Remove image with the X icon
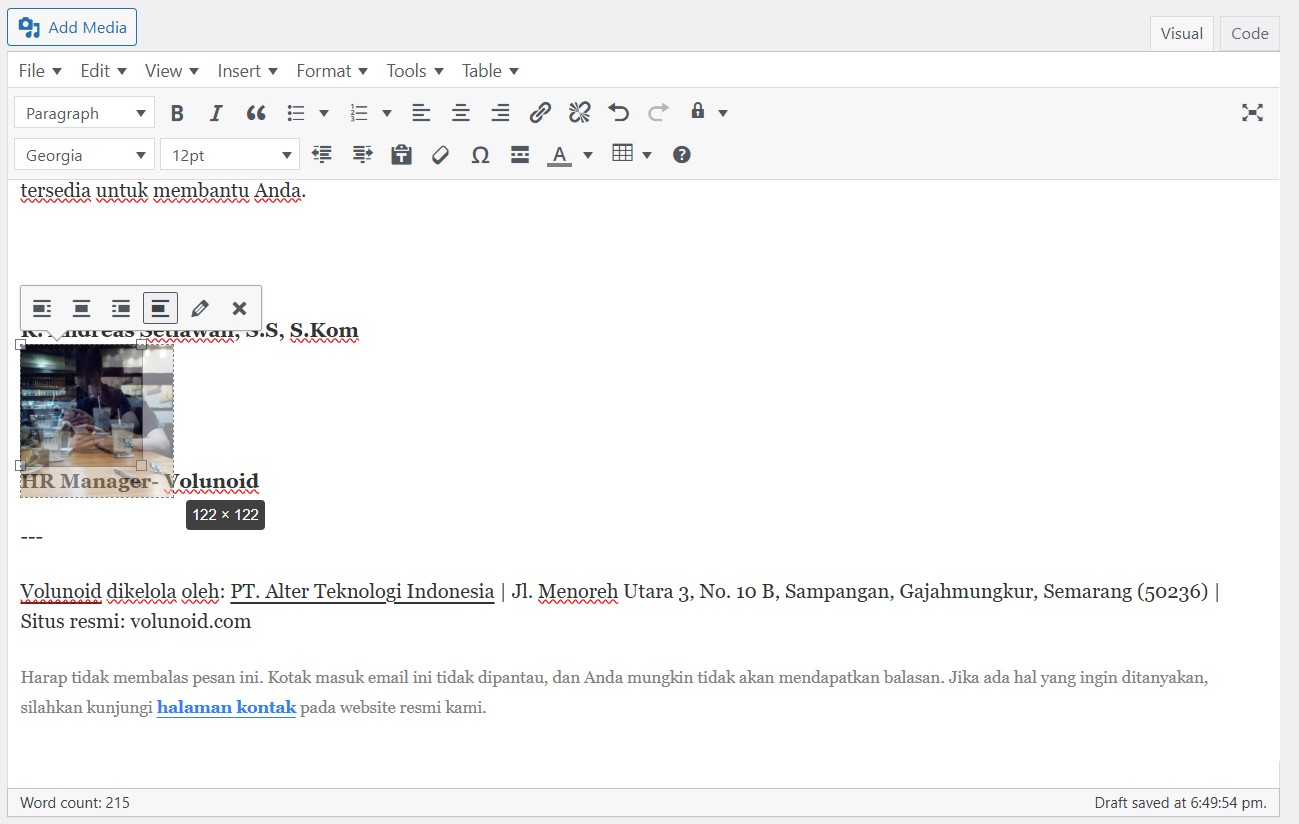The image size is (1299, 824). [239, 308]
